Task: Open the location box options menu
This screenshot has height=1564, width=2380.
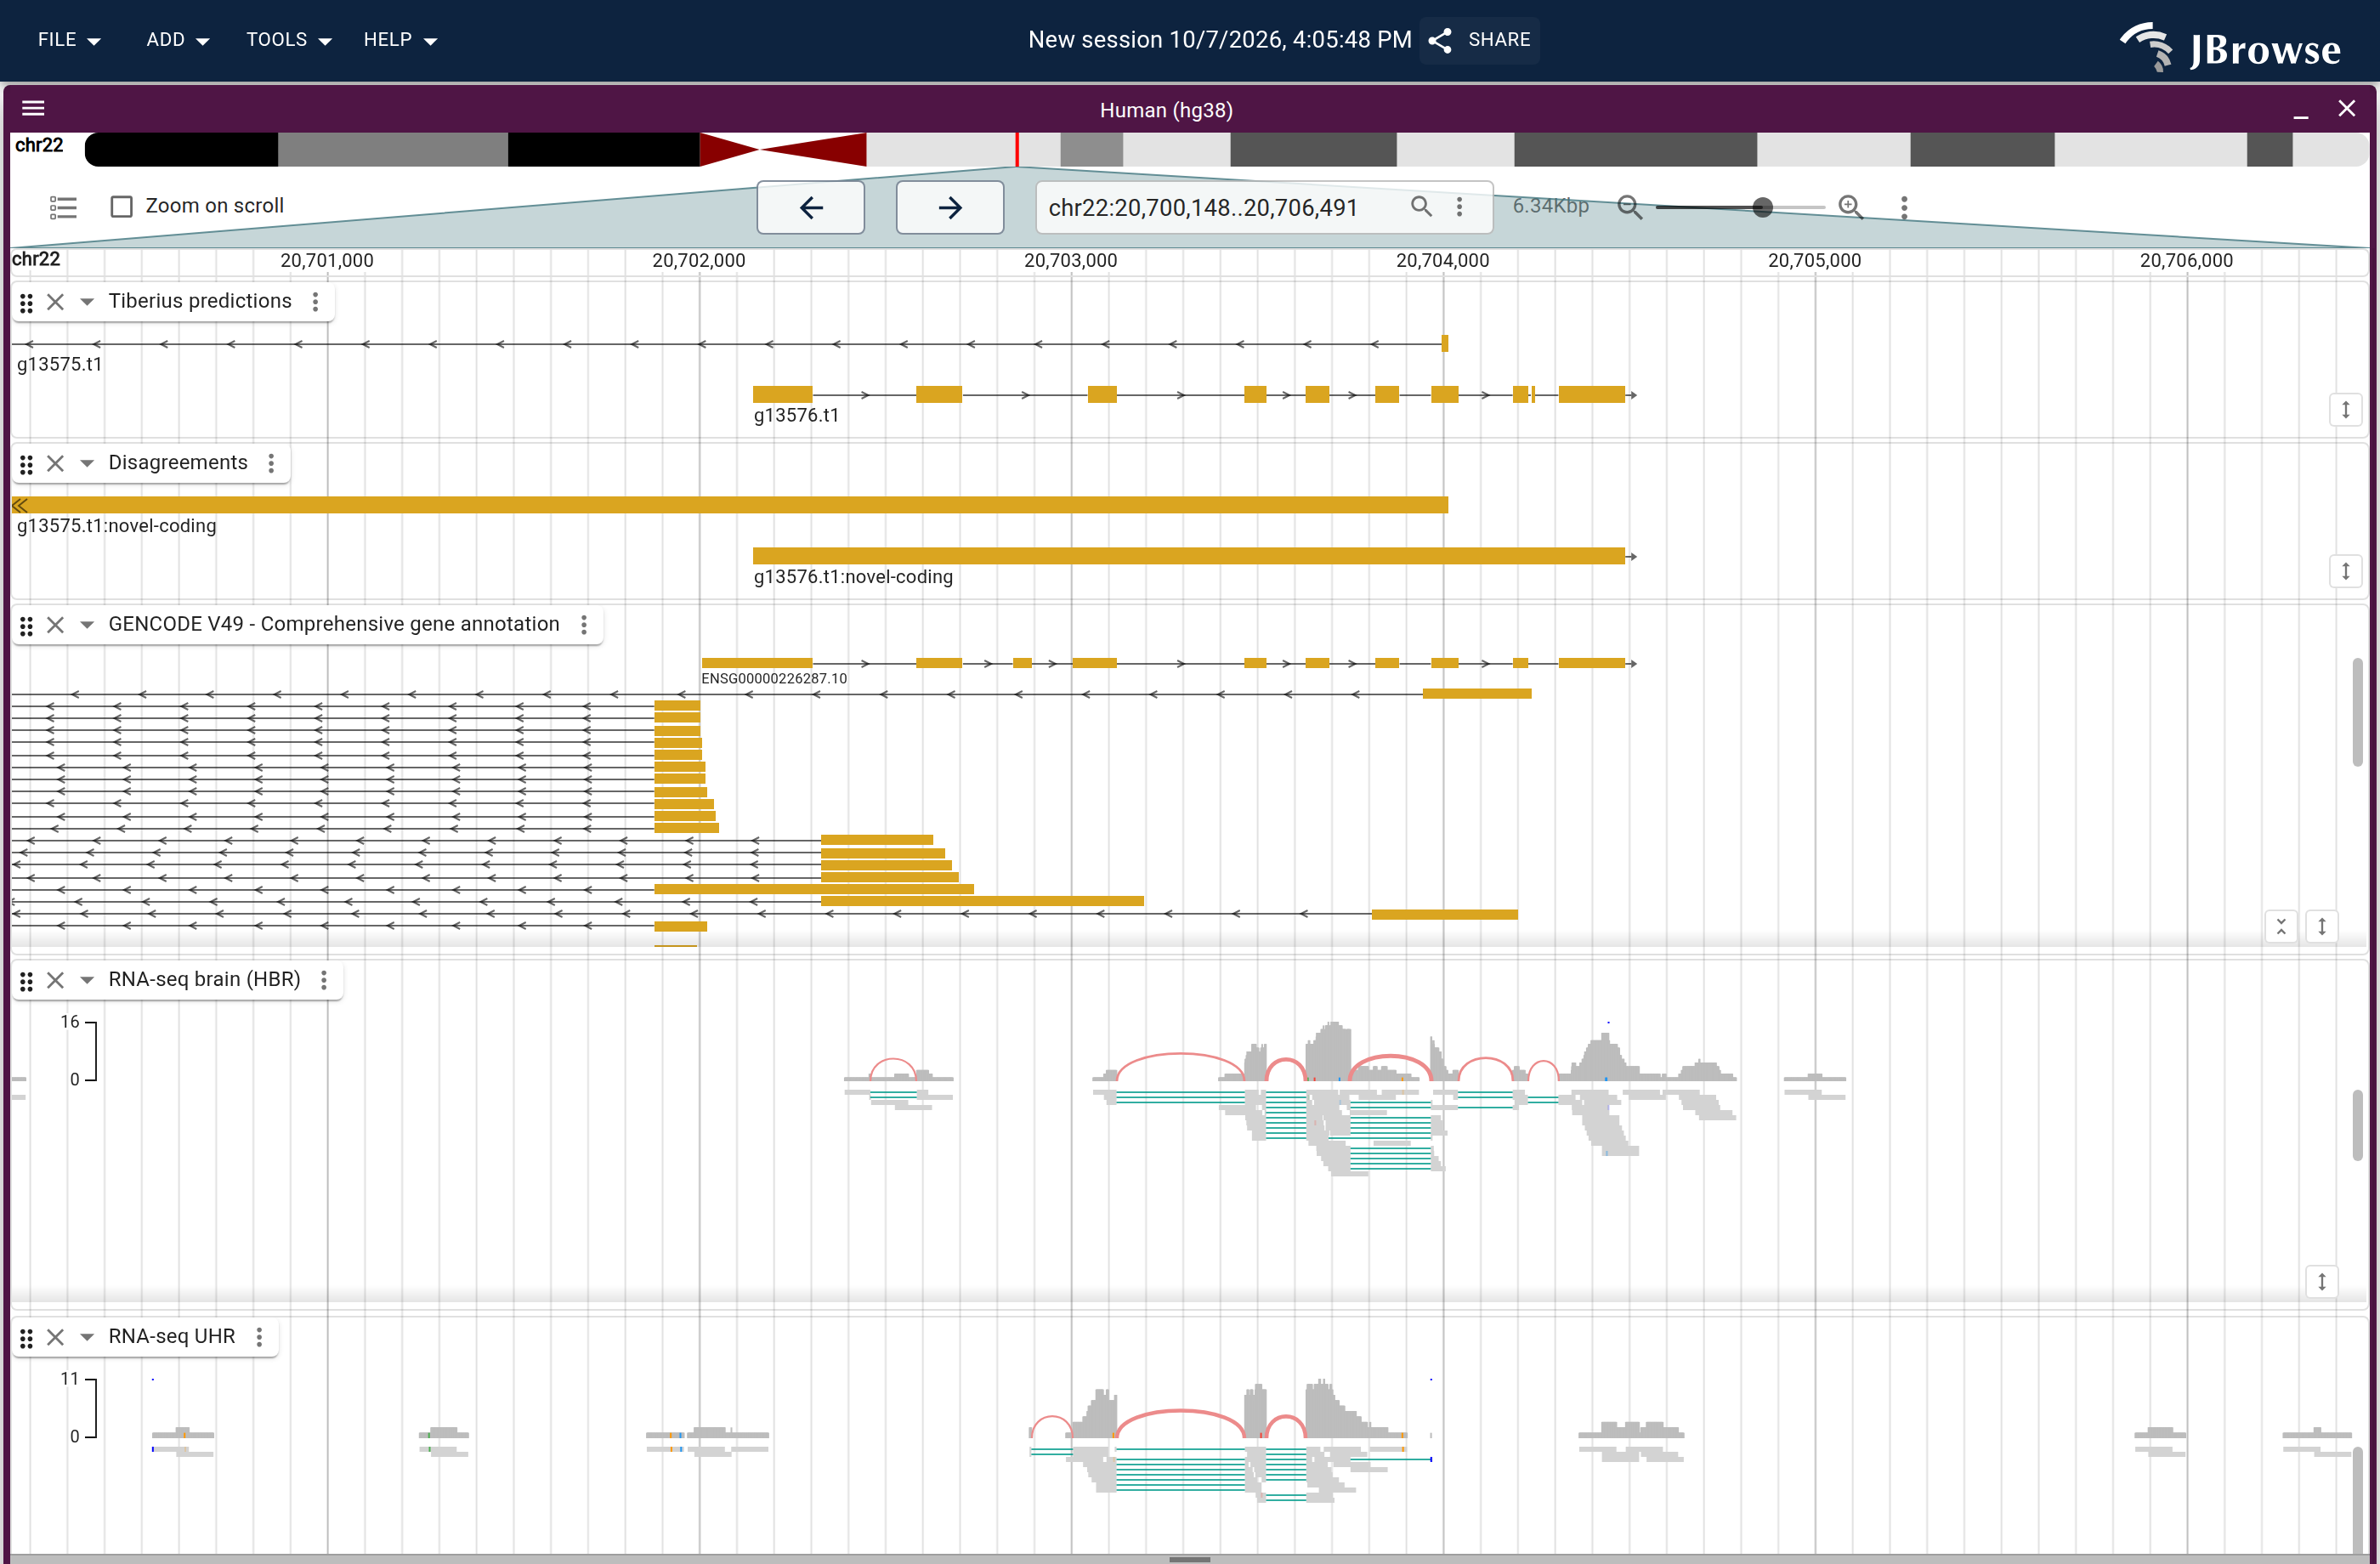Action: (x=1460, y=206)
